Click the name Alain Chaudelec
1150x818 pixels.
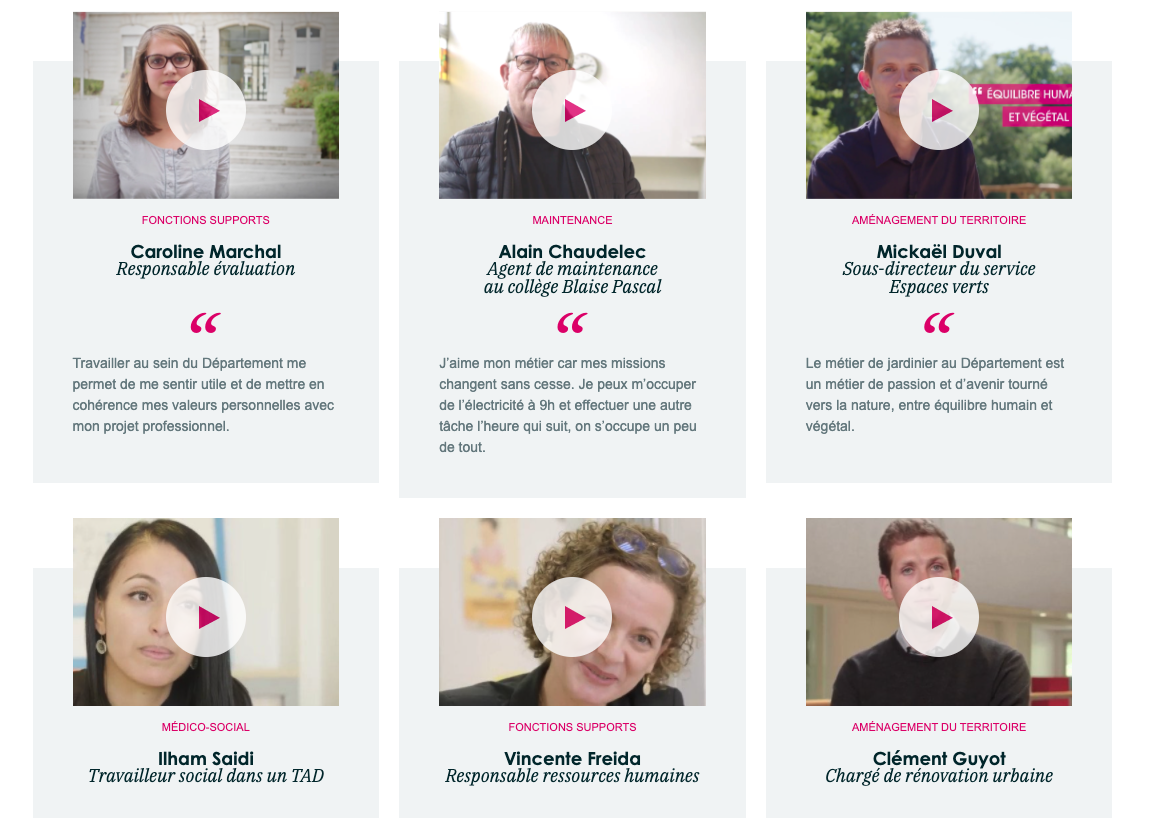tap(572, 252)
